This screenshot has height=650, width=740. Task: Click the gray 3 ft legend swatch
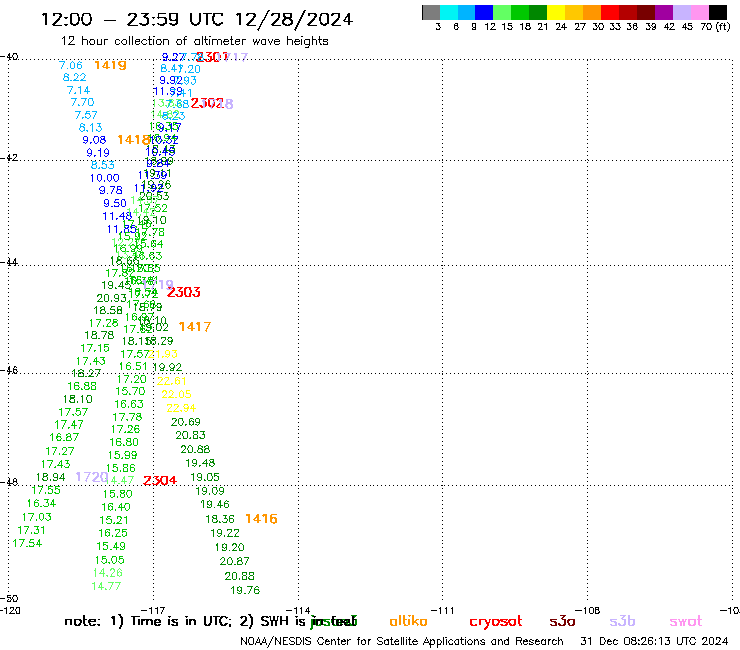pos(431,12)
